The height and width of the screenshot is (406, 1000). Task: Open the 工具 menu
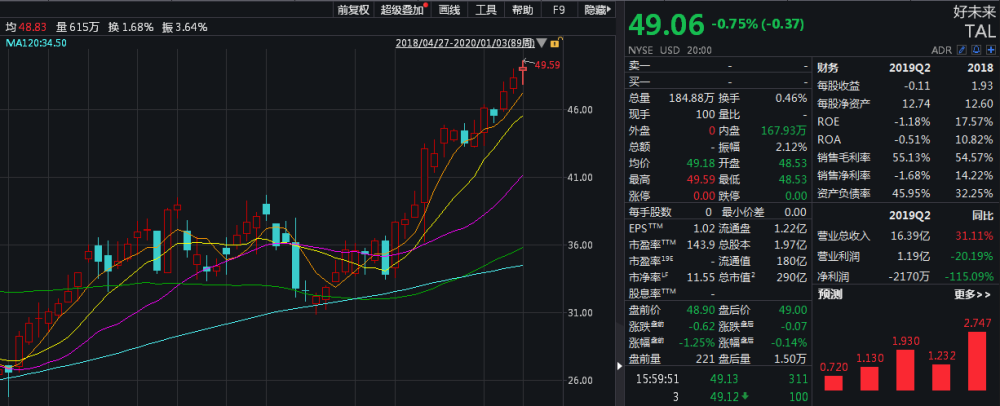(x=486, y=10)
